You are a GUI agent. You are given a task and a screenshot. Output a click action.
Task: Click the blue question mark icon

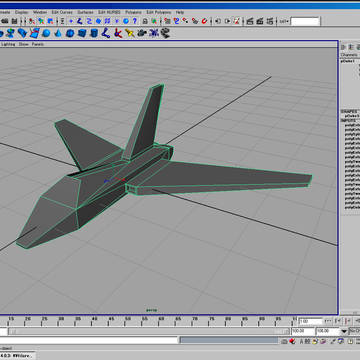[135, 21]
